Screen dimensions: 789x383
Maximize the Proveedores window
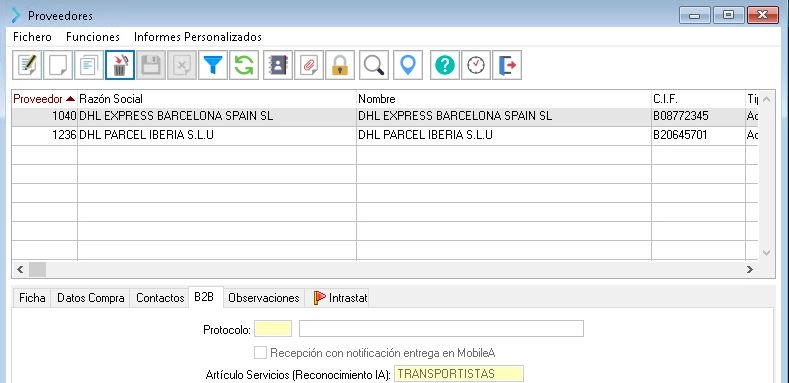(x=728, y=15)
